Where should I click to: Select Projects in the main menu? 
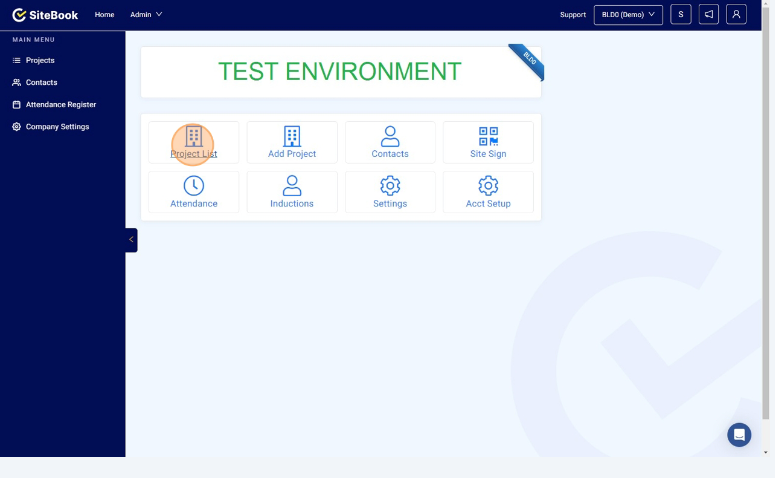(x=40, y=60)
